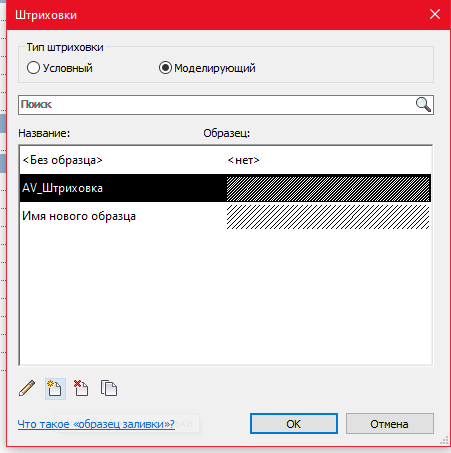Click the magnifier search icon
Viewport: 451px width, 453px height.
click(x=423, y=105)
